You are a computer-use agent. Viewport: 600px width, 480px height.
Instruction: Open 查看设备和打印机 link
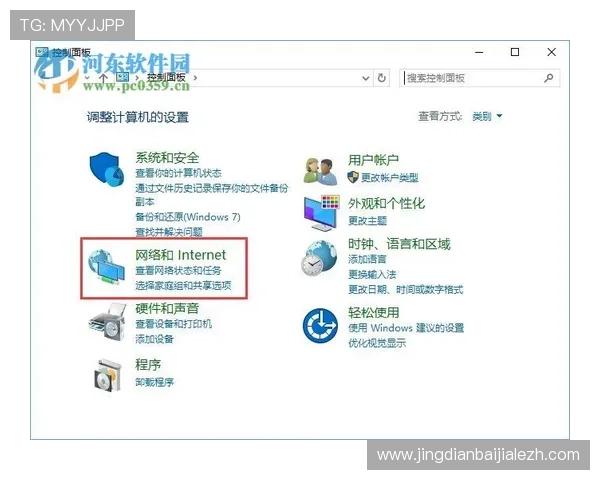pyautogui.click(x=173, y=324)
